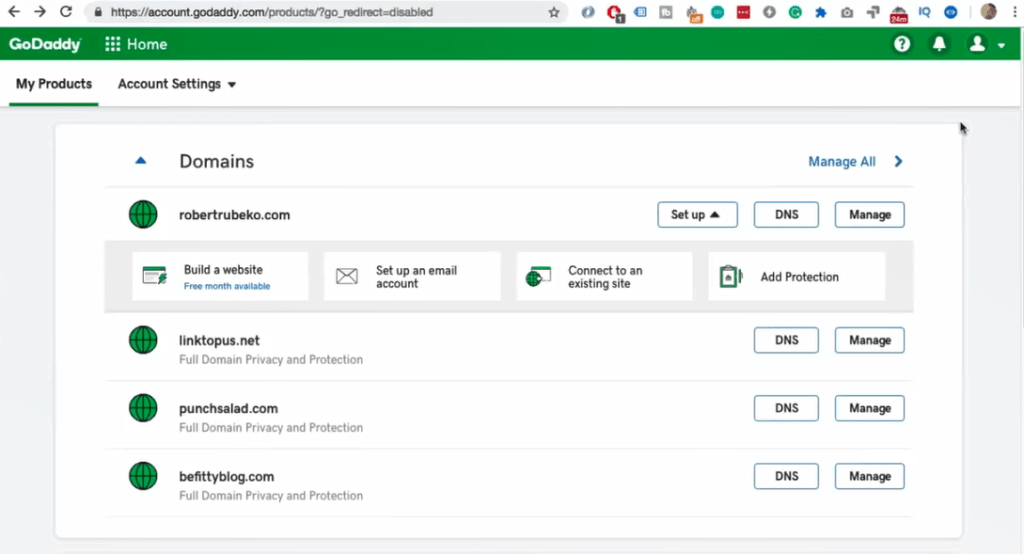This screenshot has width=1024, height=554.
Task: Click the Add Protection lock icon
Action: click(731, 276)
